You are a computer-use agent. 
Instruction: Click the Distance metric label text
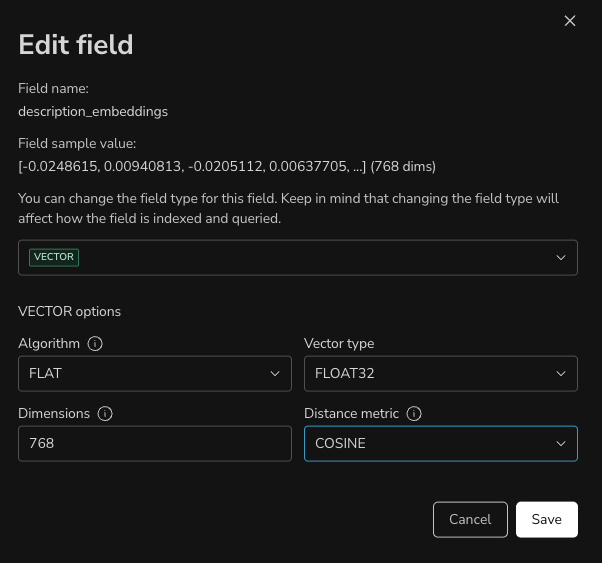click(x=351, y=414)
